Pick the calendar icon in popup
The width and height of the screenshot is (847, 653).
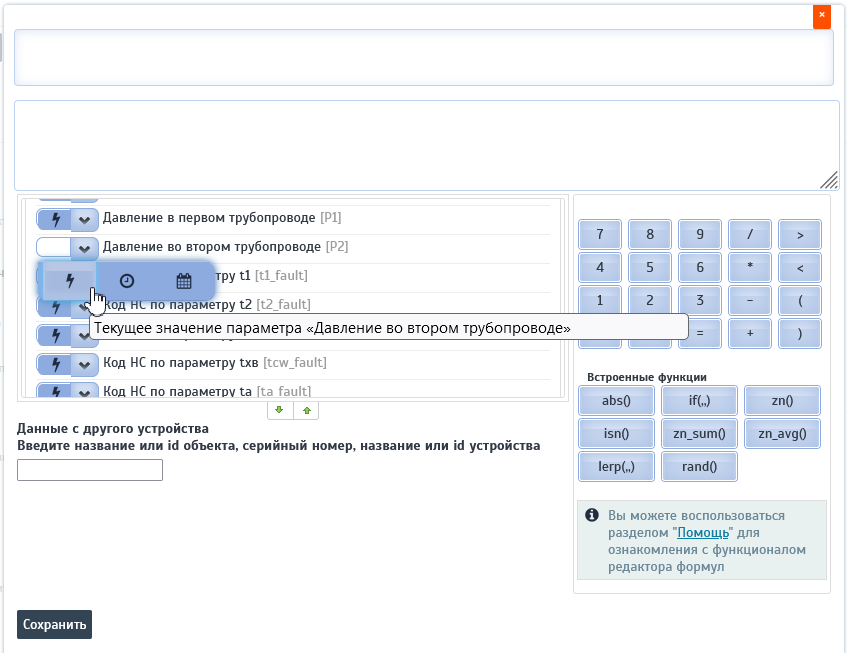tap(184, 281)
